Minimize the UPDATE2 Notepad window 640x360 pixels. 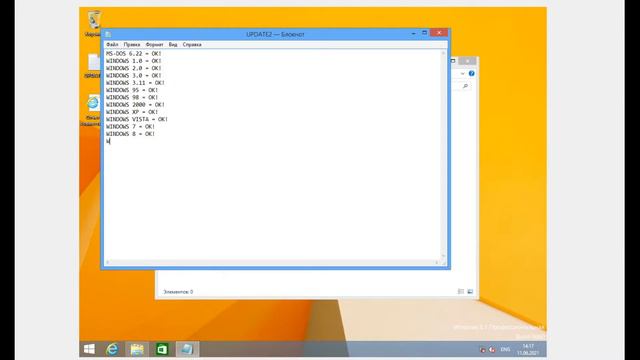(x=413, y=33)
